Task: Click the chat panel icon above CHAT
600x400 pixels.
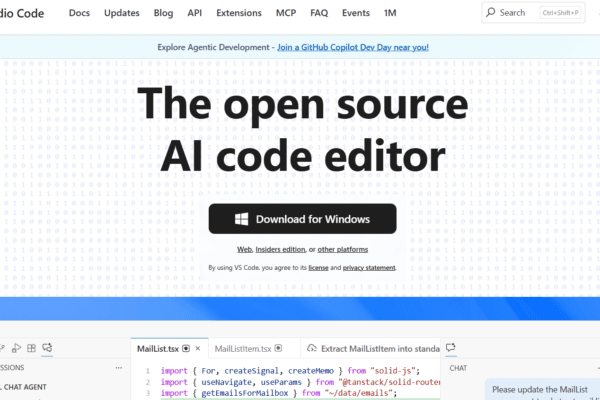Action: click(451, 348)
